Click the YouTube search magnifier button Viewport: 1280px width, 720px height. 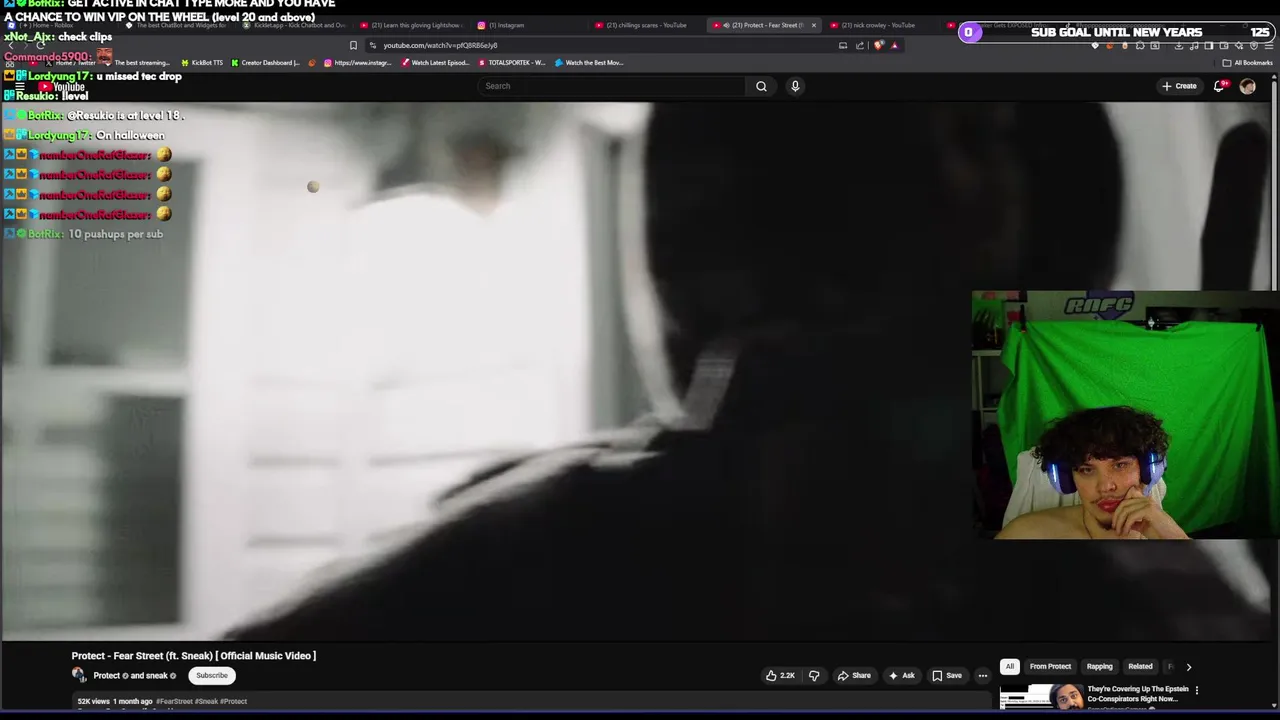pyautogui.click(x=761, y=86)
